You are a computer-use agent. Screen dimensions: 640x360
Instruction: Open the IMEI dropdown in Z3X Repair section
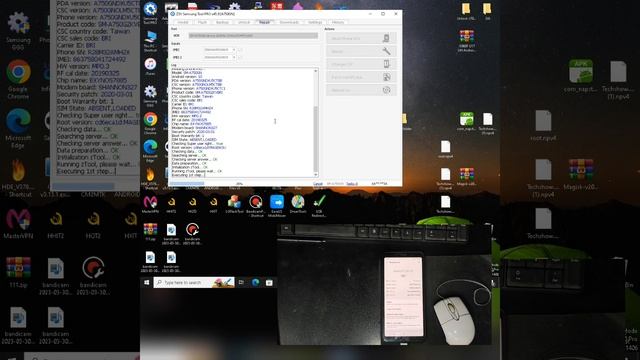click(220, 50)
